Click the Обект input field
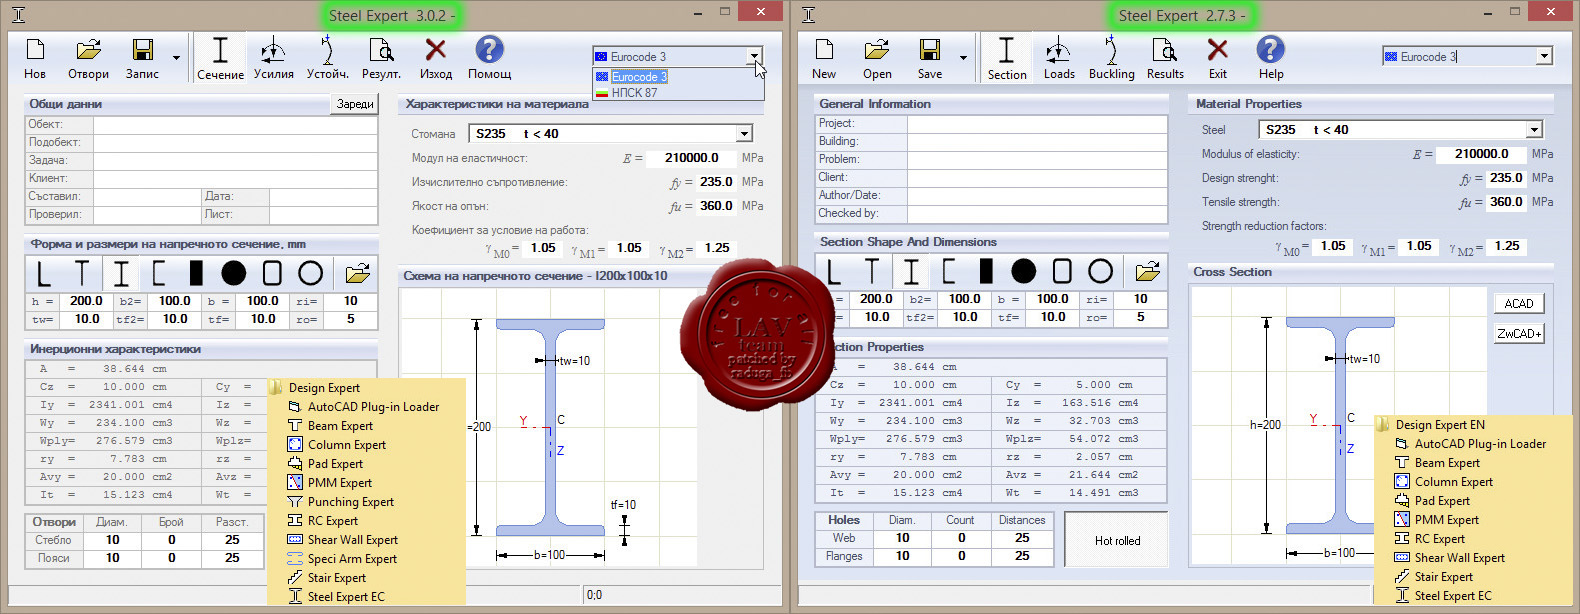This screenshot has height=614, width=1580. coord(236,125)
